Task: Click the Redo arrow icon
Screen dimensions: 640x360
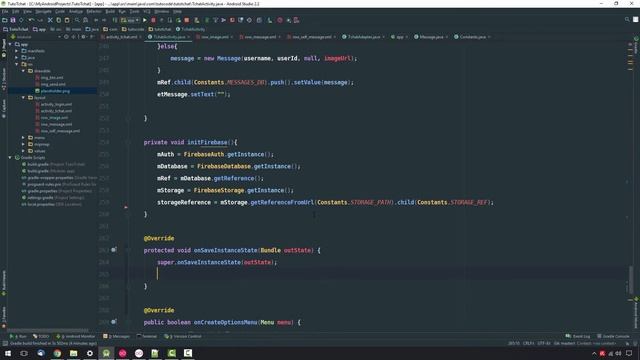Action: point(40,20)
